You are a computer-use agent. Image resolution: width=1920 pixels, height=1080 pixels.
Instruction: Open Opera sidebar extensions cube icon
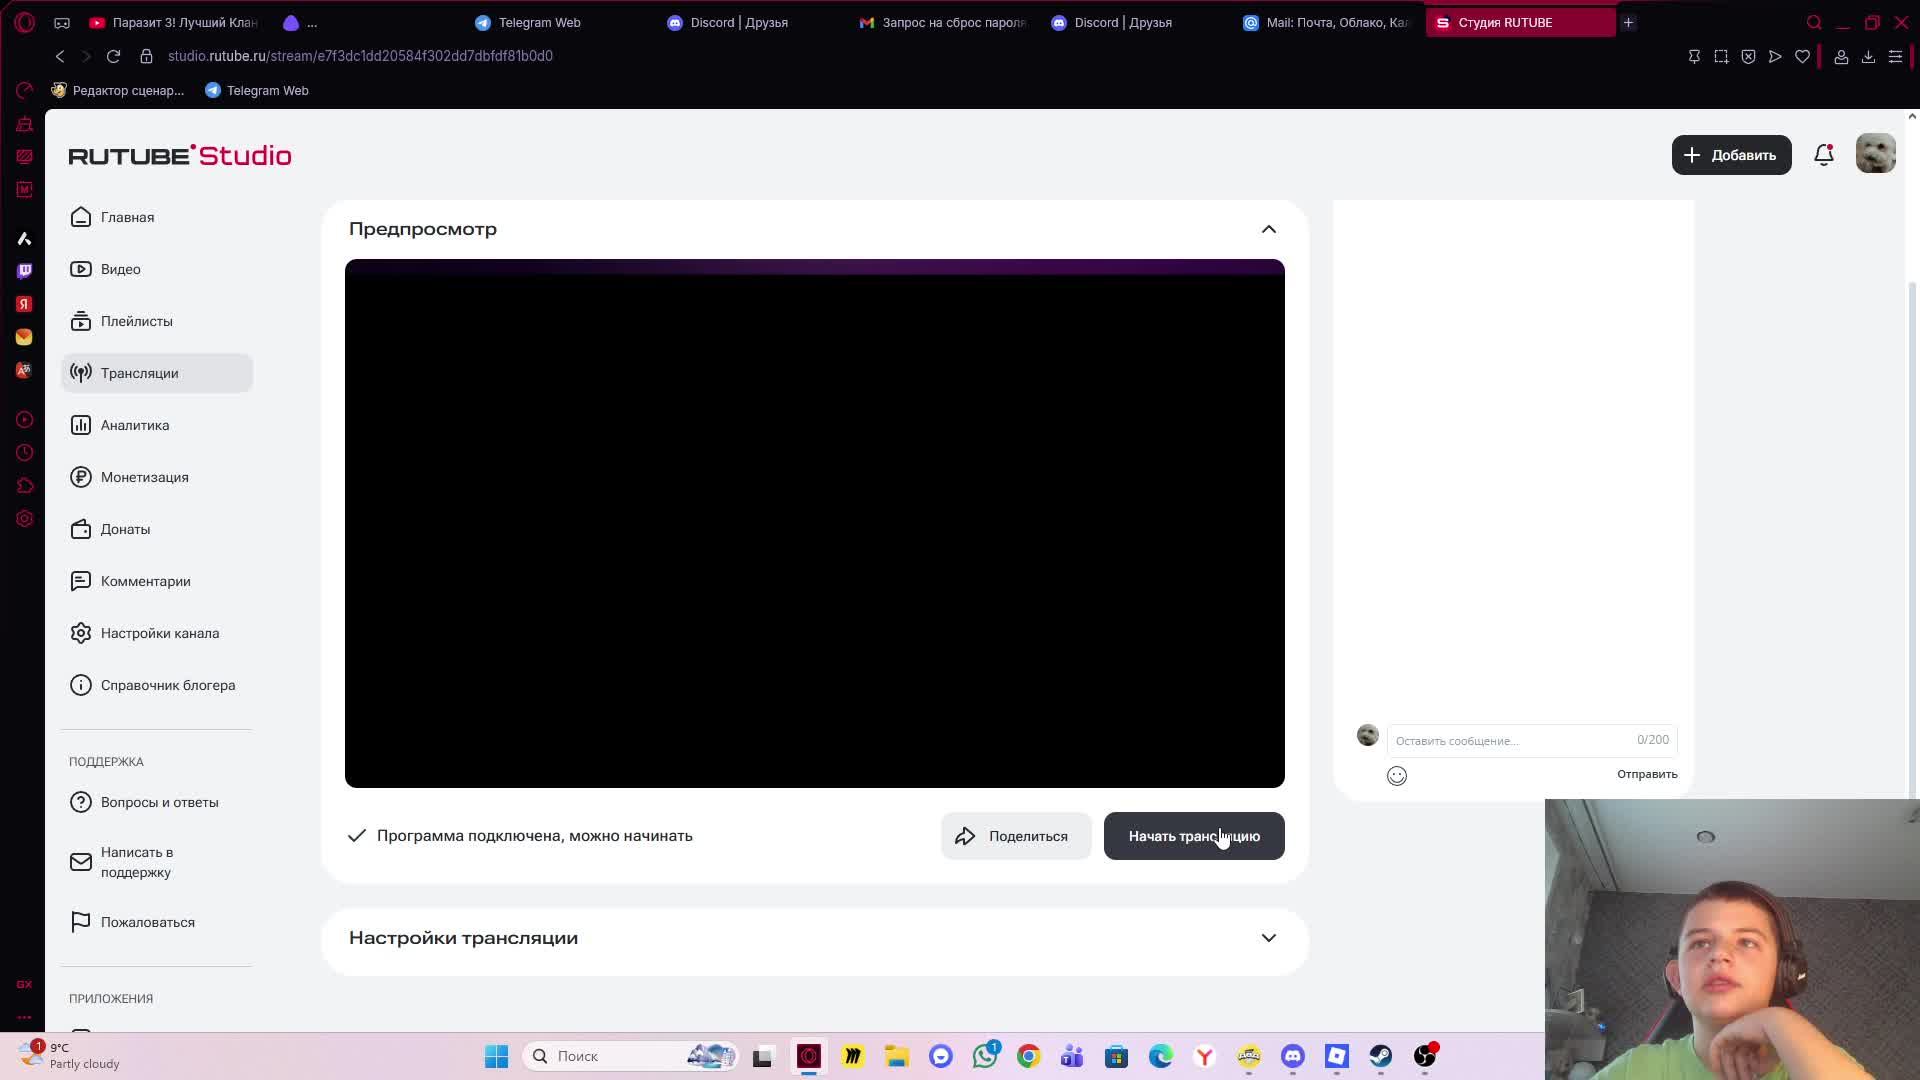[24, 486]
